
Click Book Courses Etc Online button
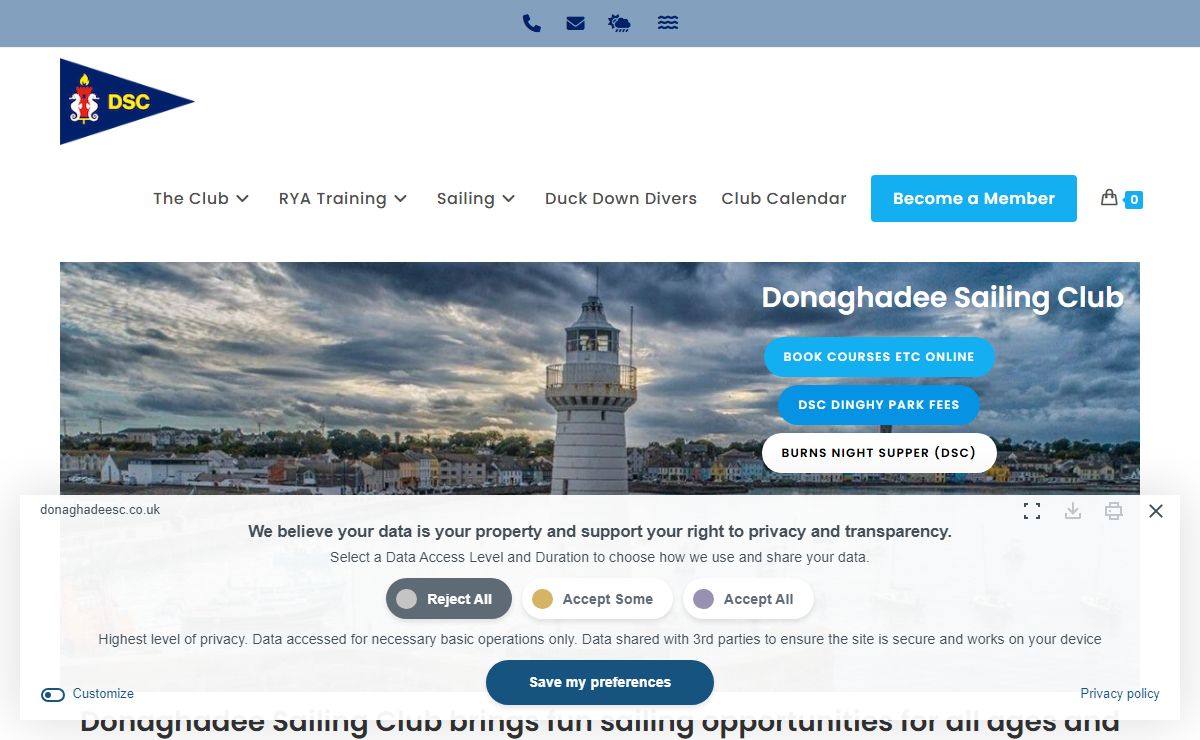(x=879, y=357)
